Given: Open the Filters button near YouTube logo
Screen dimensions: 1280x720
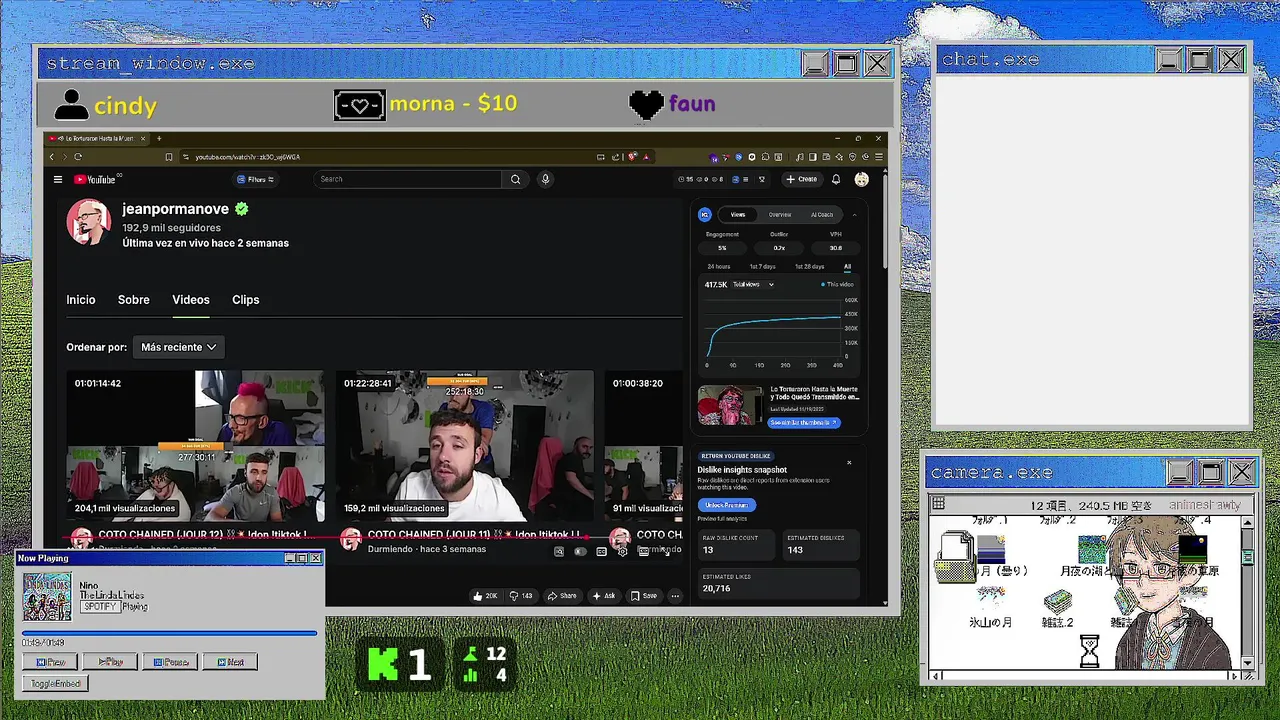Looking at the screenshot, I should coord(255,180).
